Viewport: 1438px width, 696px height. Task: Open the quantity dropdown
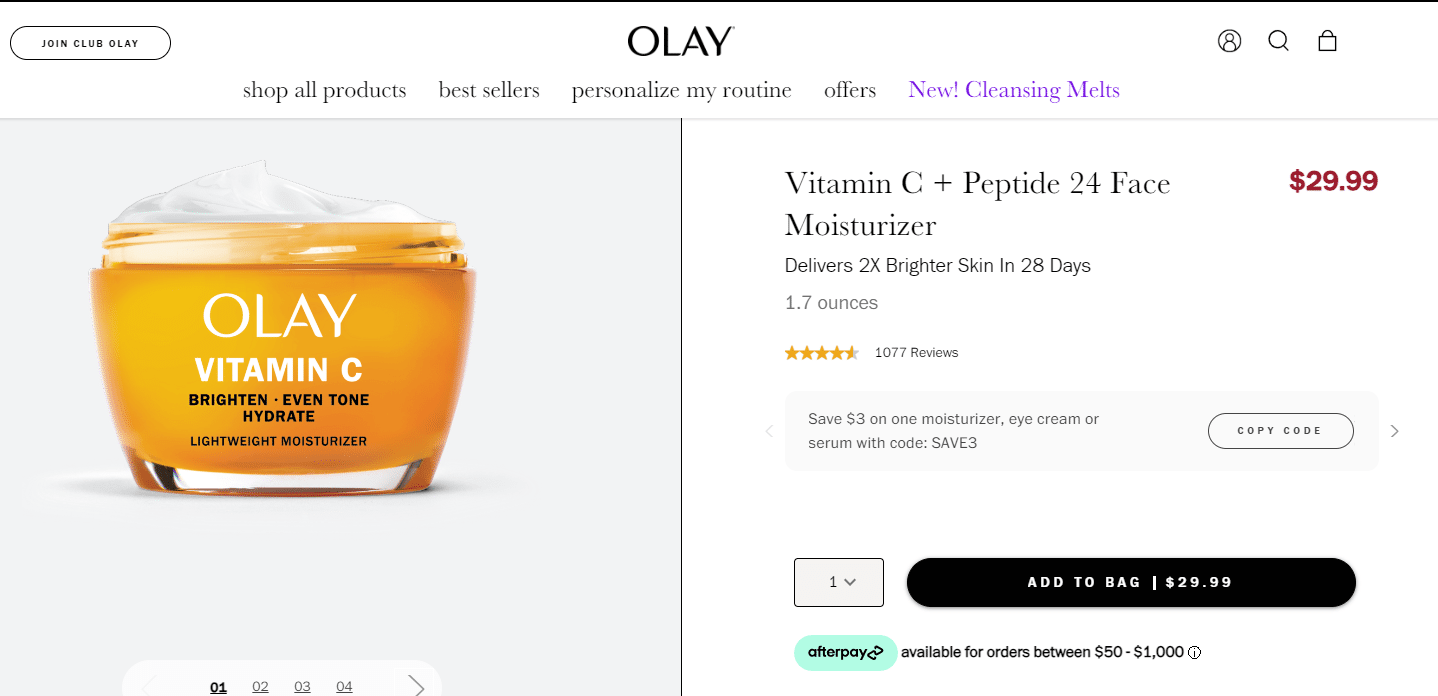(839, 582)
